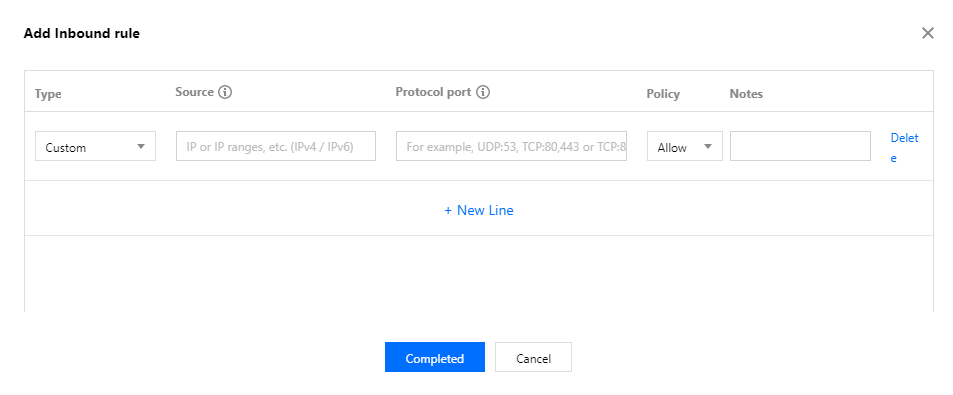Viewport: 953px width, 395px height.
Task: Click into the Notes text box
Action: (x=800, y=146)
